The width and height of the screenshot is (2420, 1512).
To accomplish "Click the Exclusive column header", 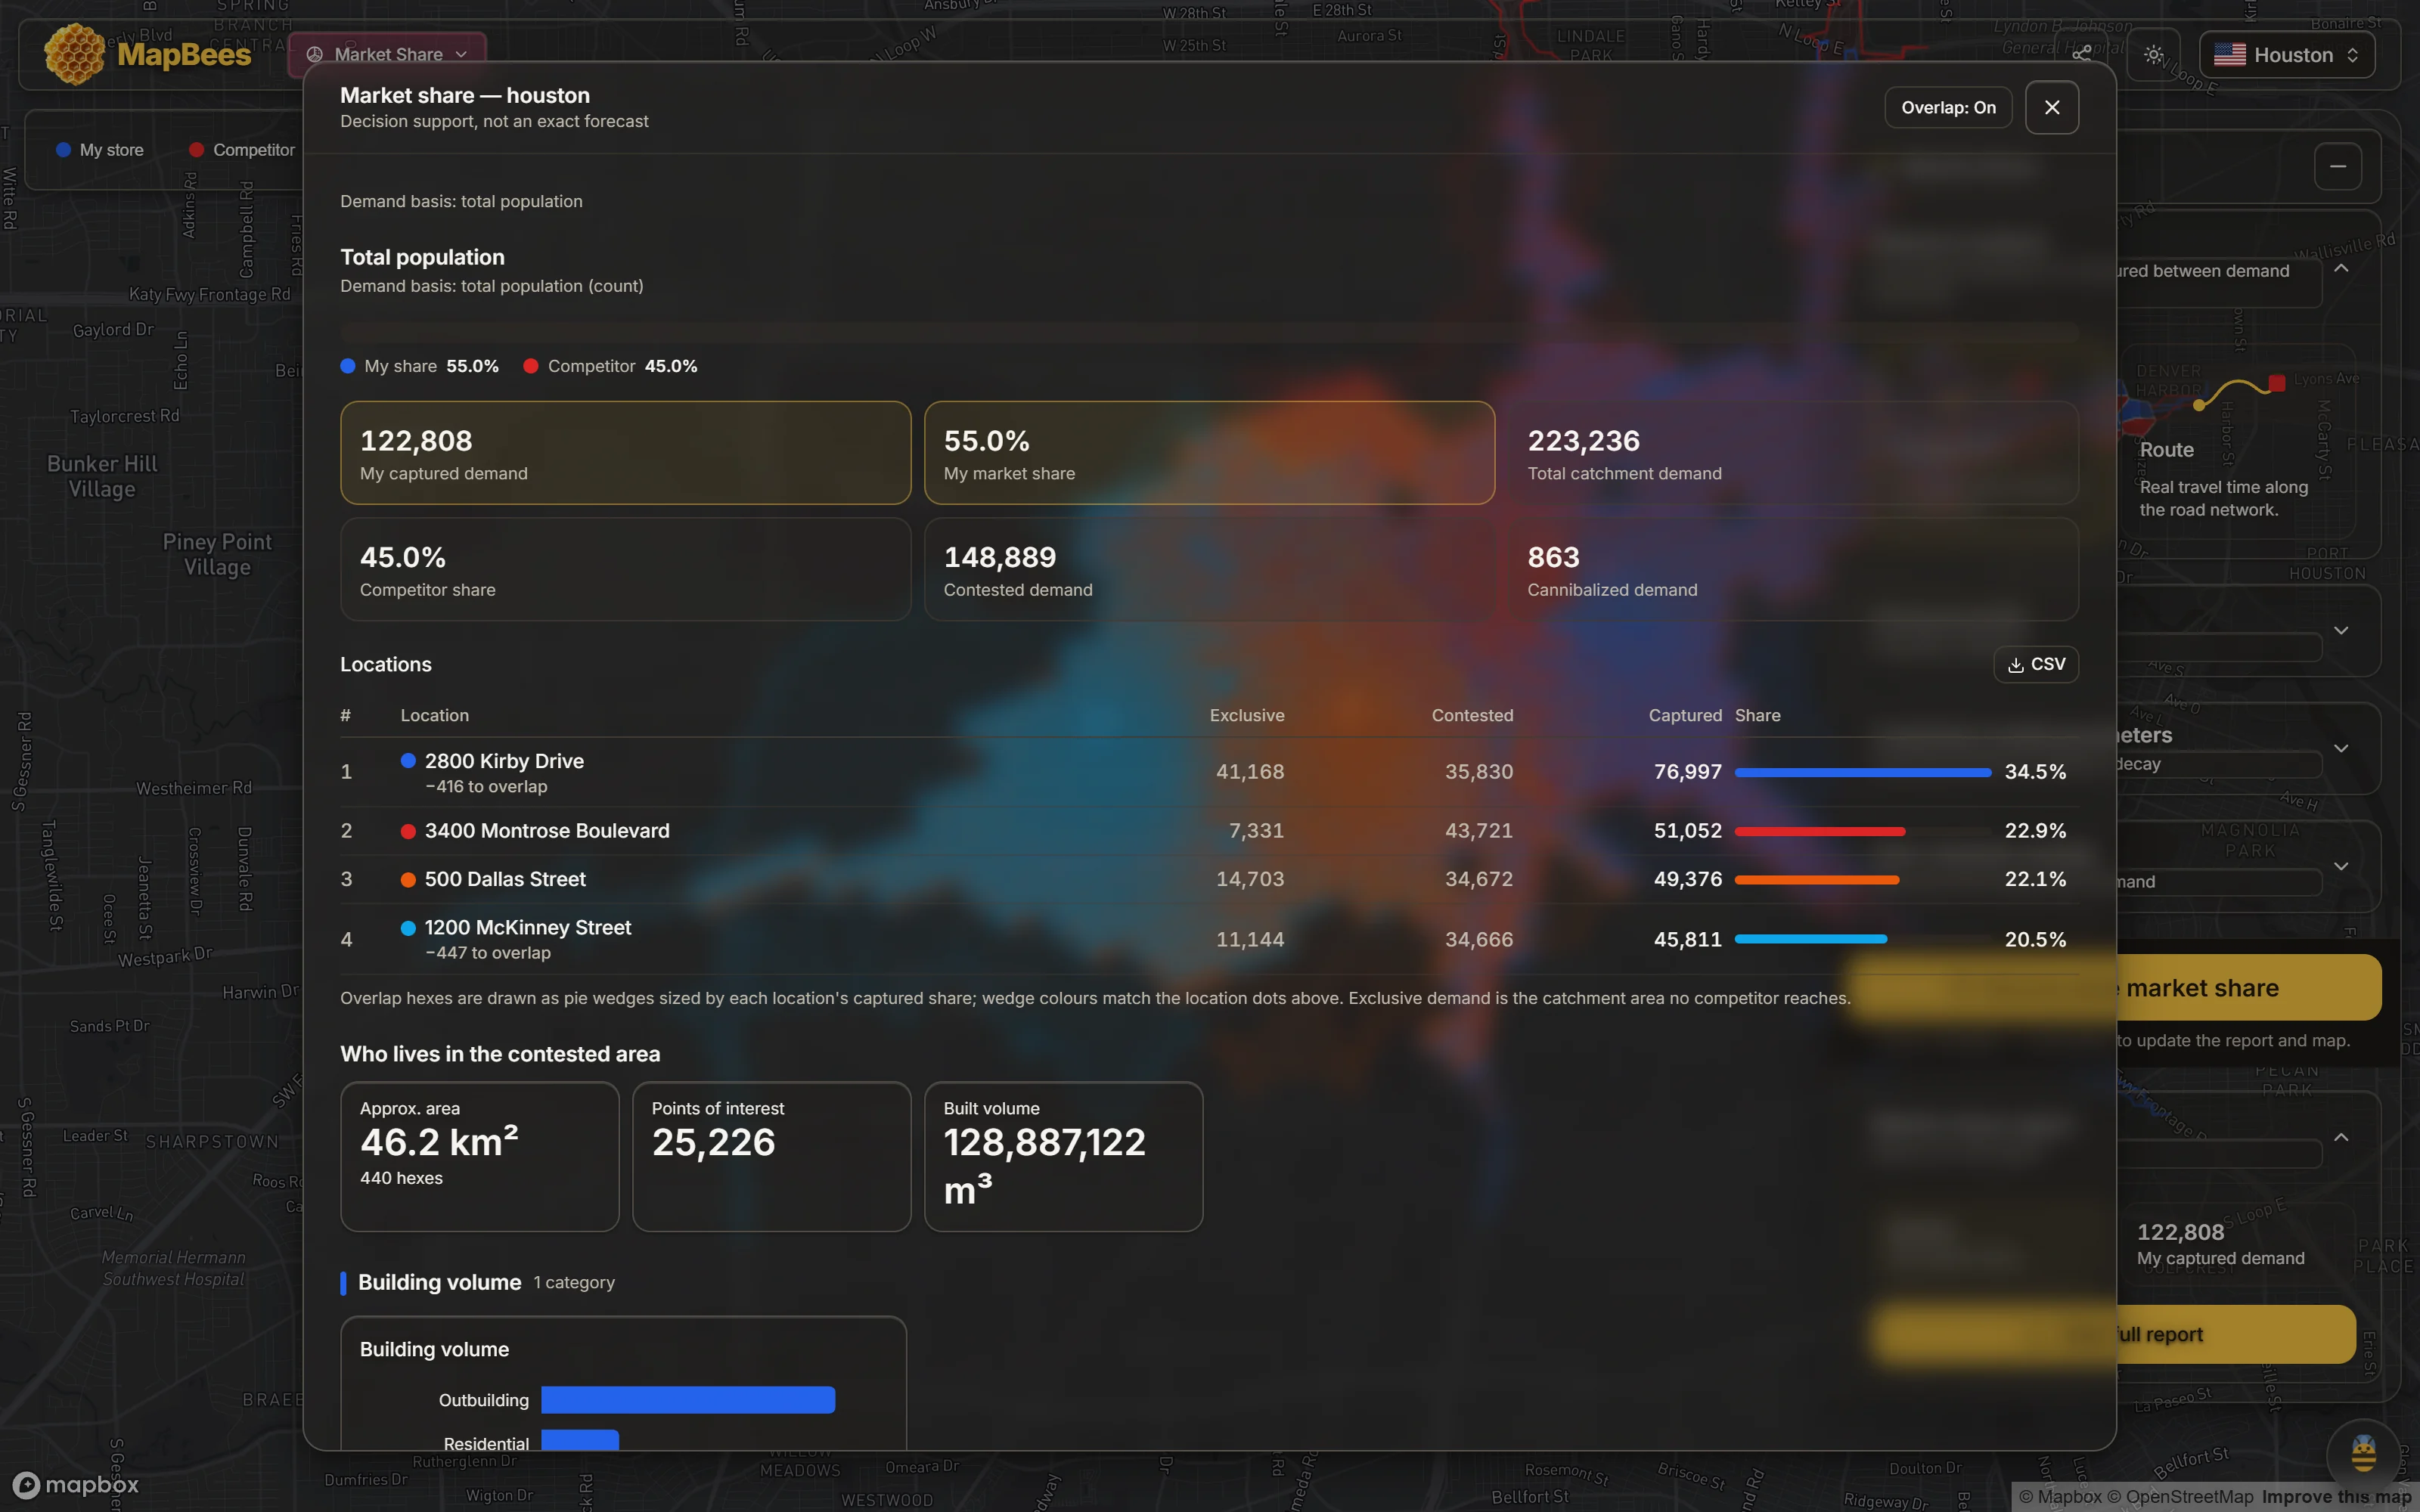I will coord(1247,715).
